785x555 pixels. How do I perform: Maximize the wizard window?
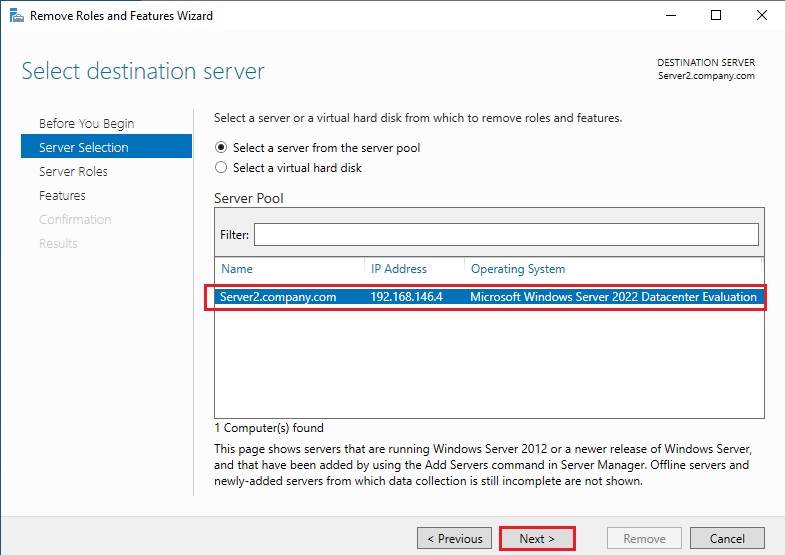click(x=716, y=16)
